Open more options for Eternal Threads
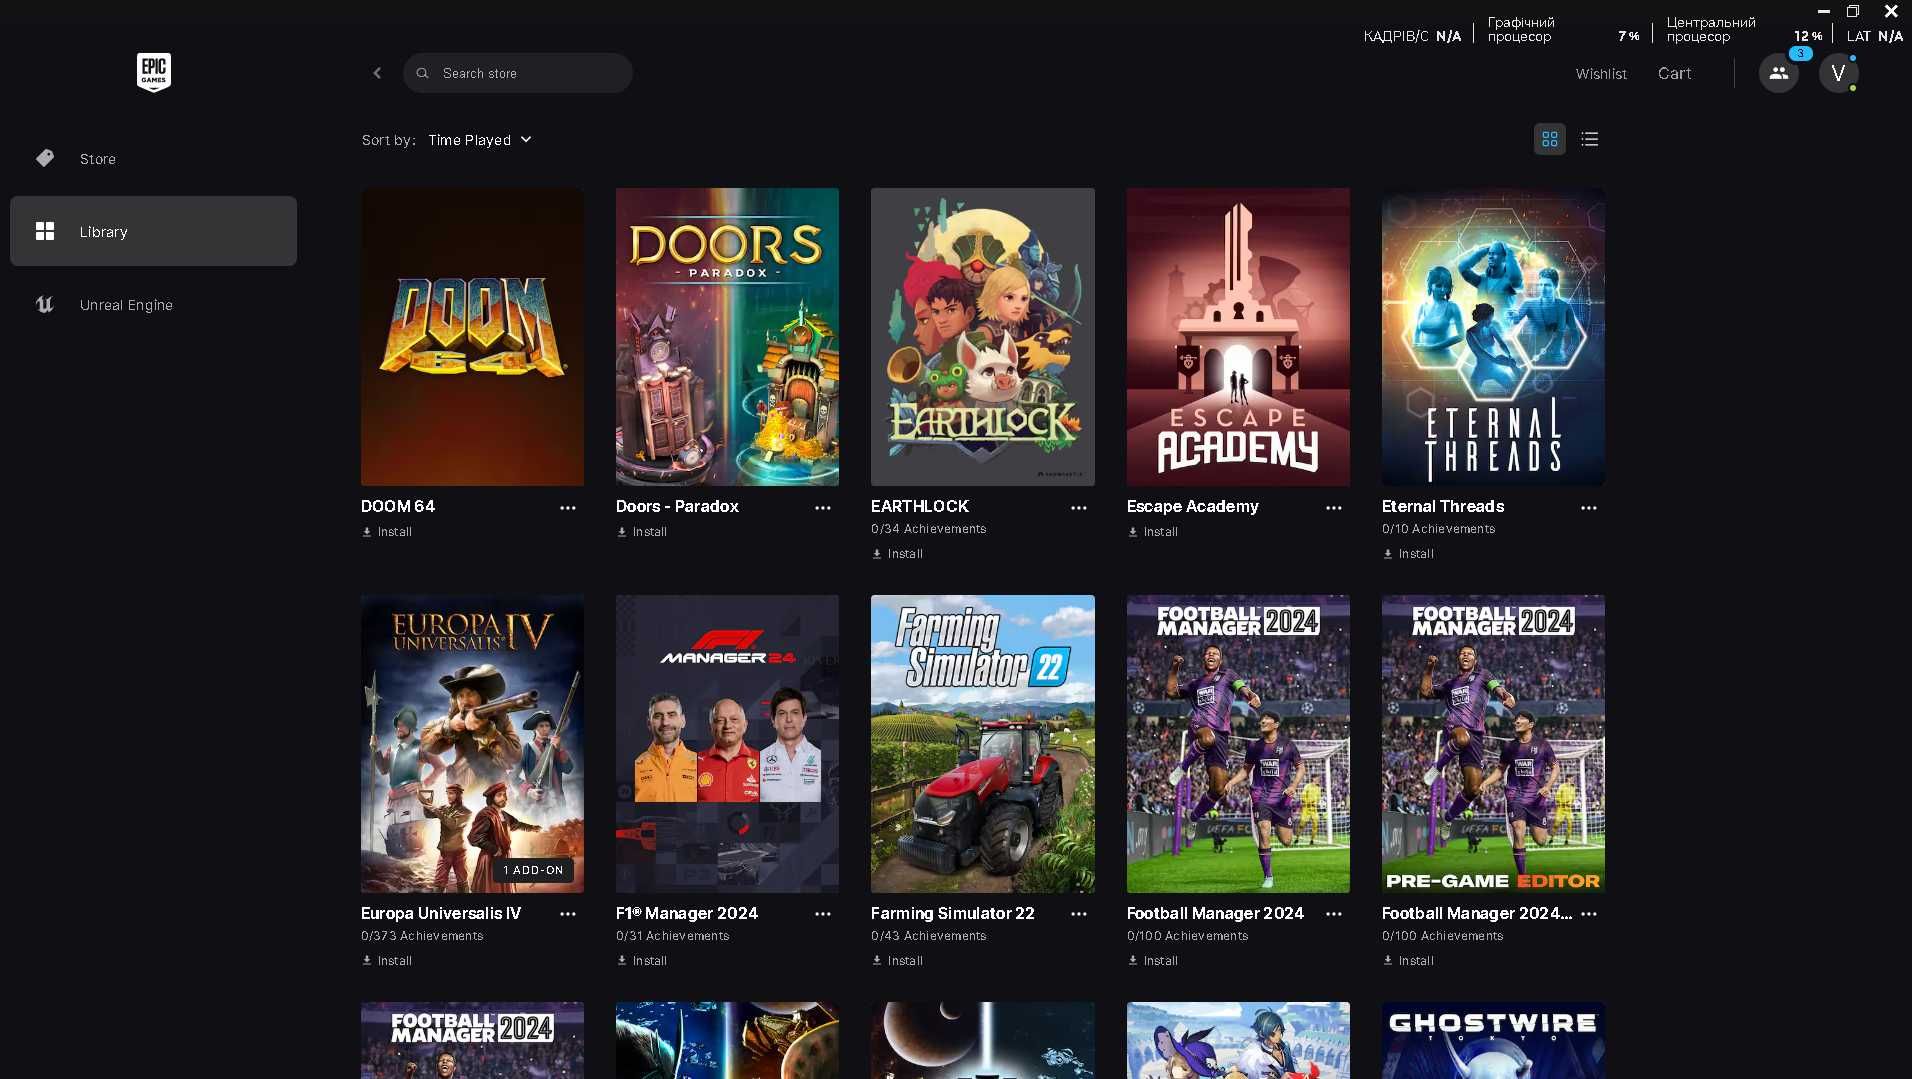 click(1589, 508)
